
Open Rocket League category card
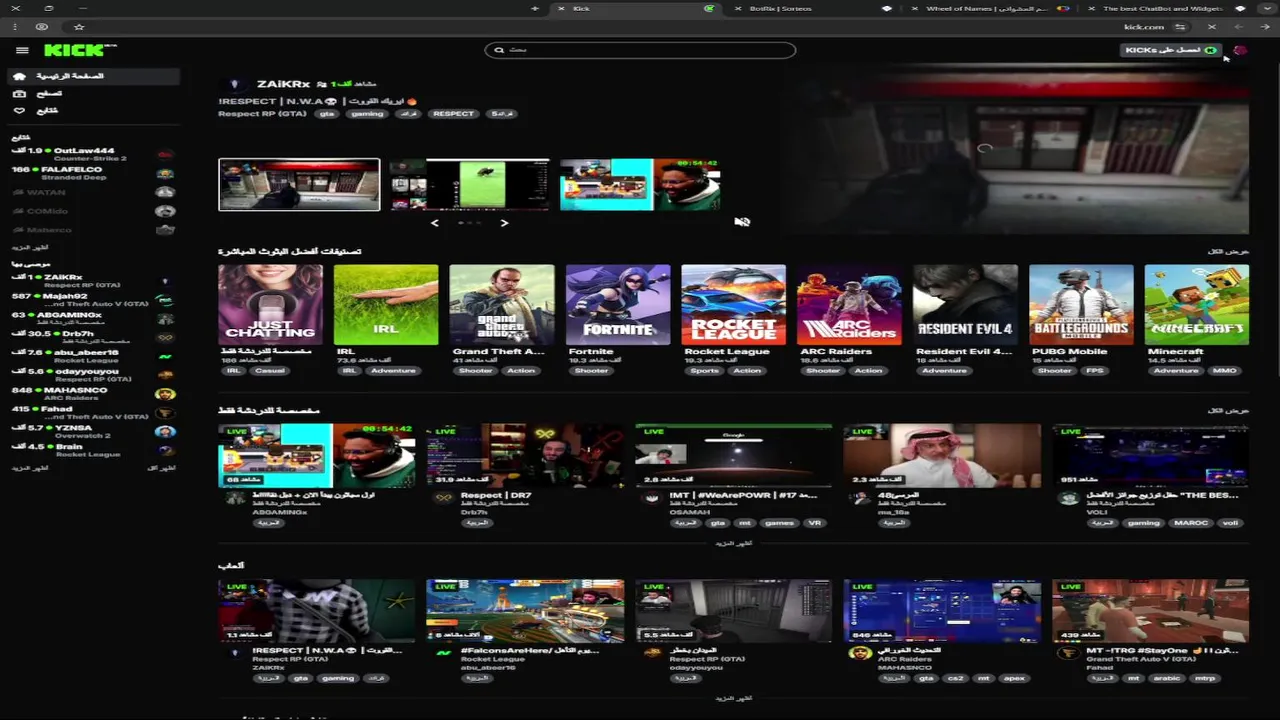[x=734, y=305]
